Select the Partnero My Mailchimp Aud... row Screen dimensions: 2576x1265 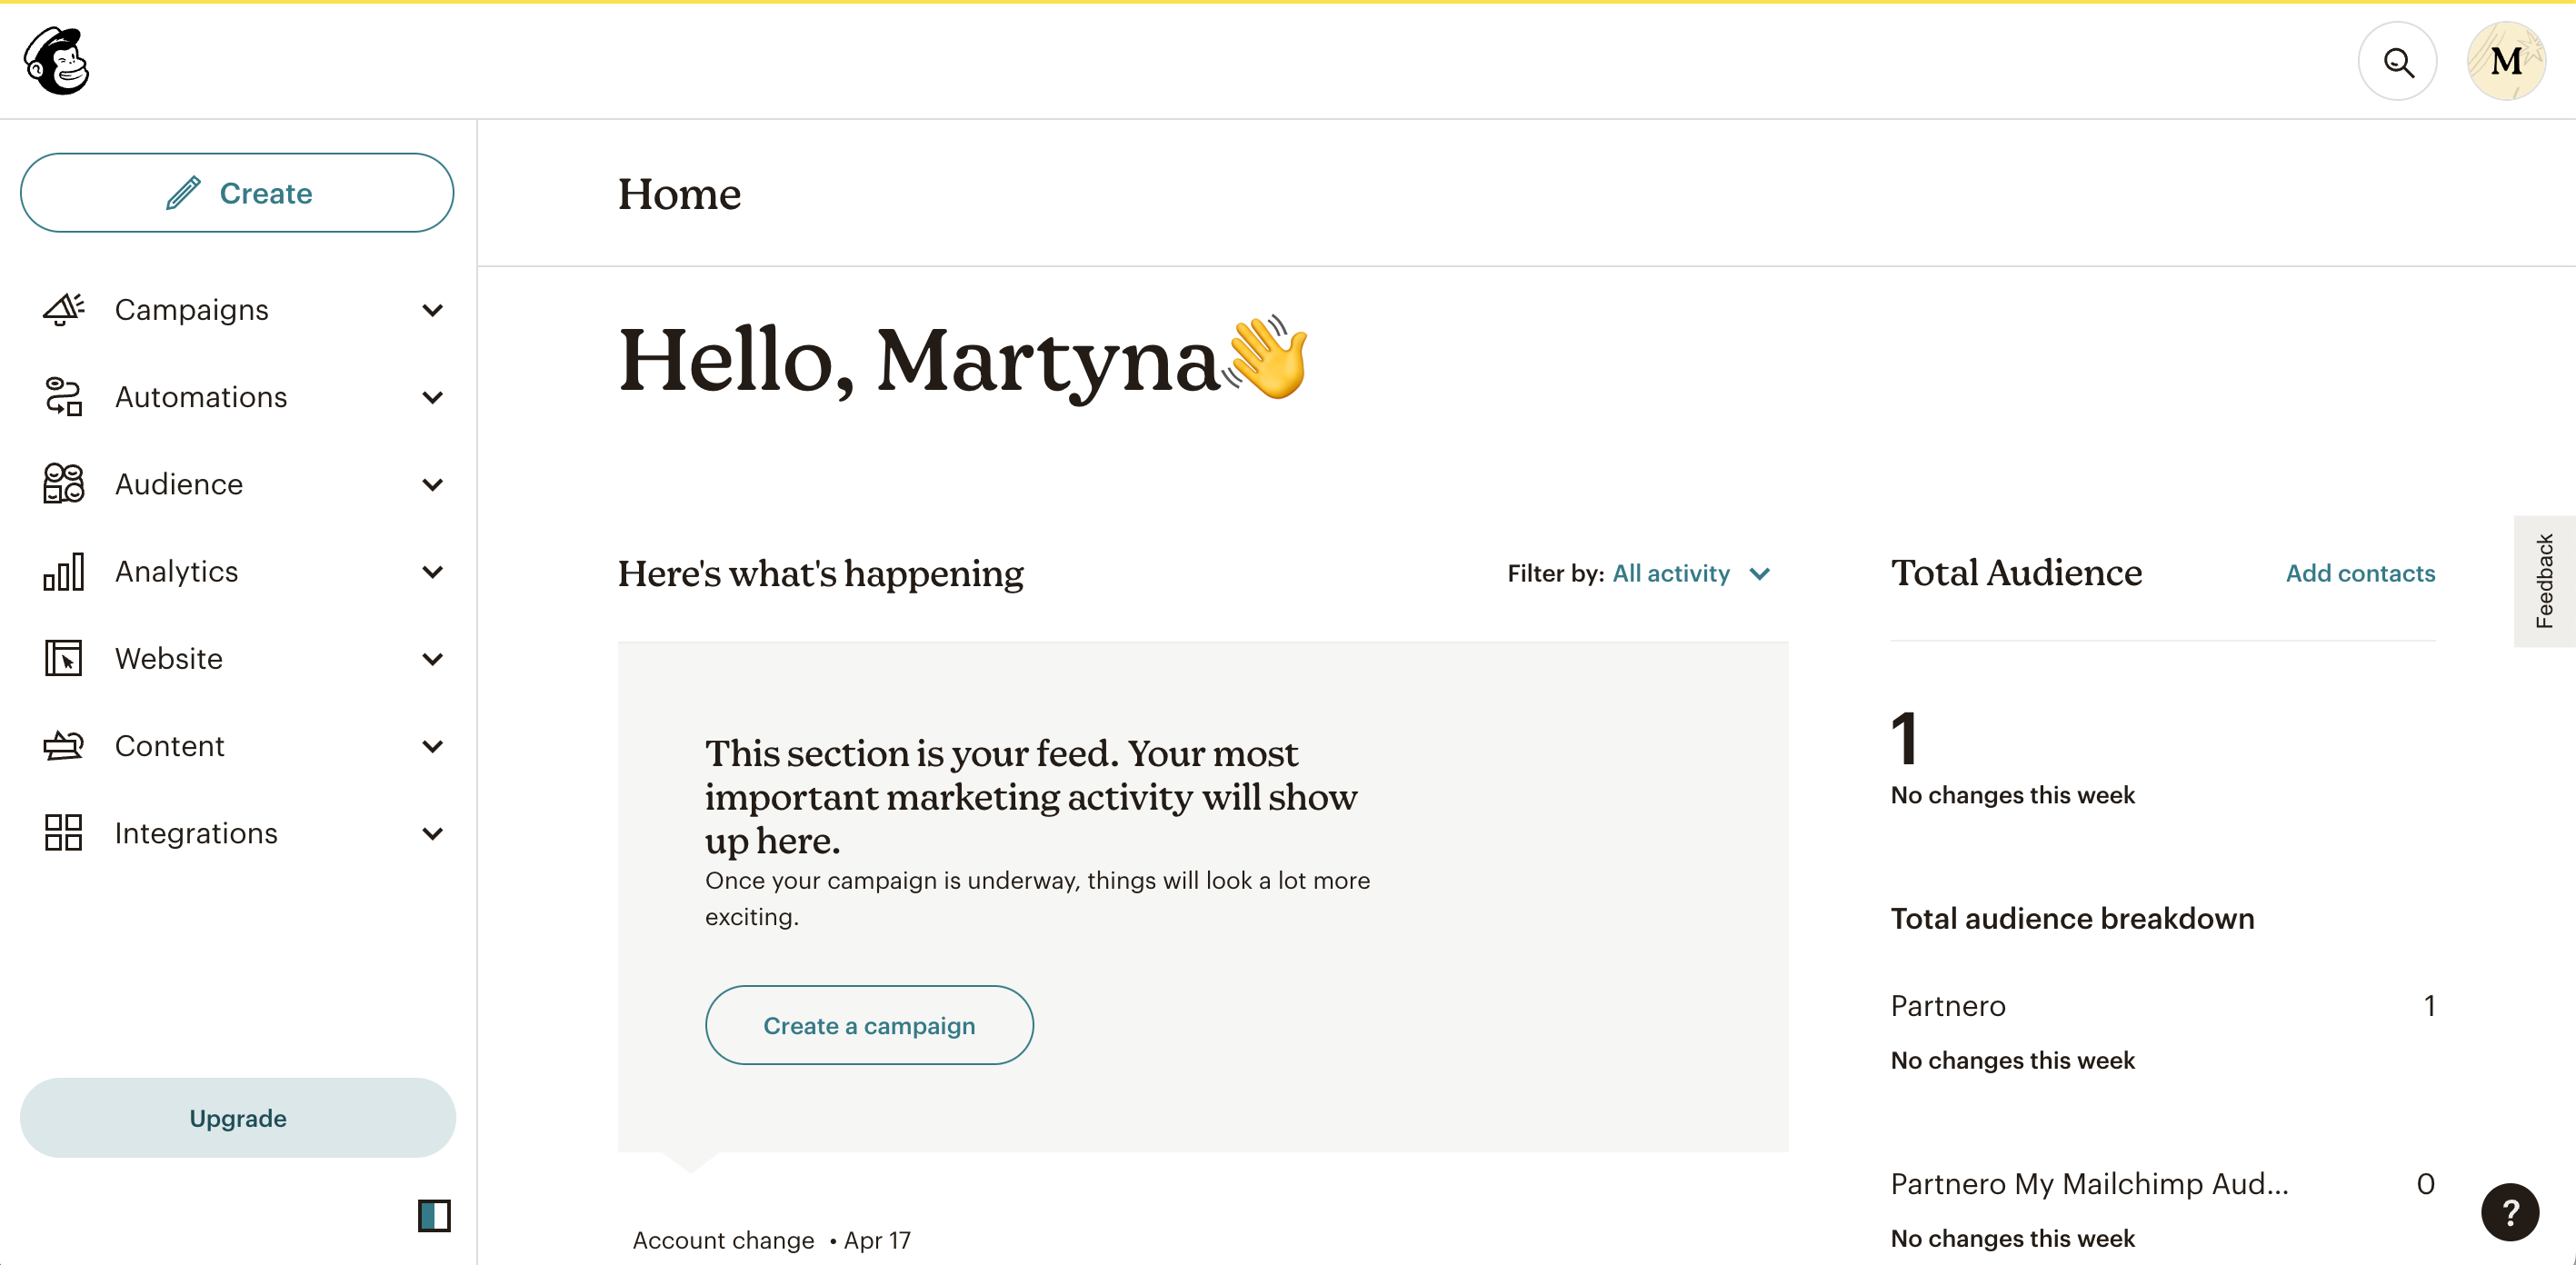click(x=2162, y=1184)
